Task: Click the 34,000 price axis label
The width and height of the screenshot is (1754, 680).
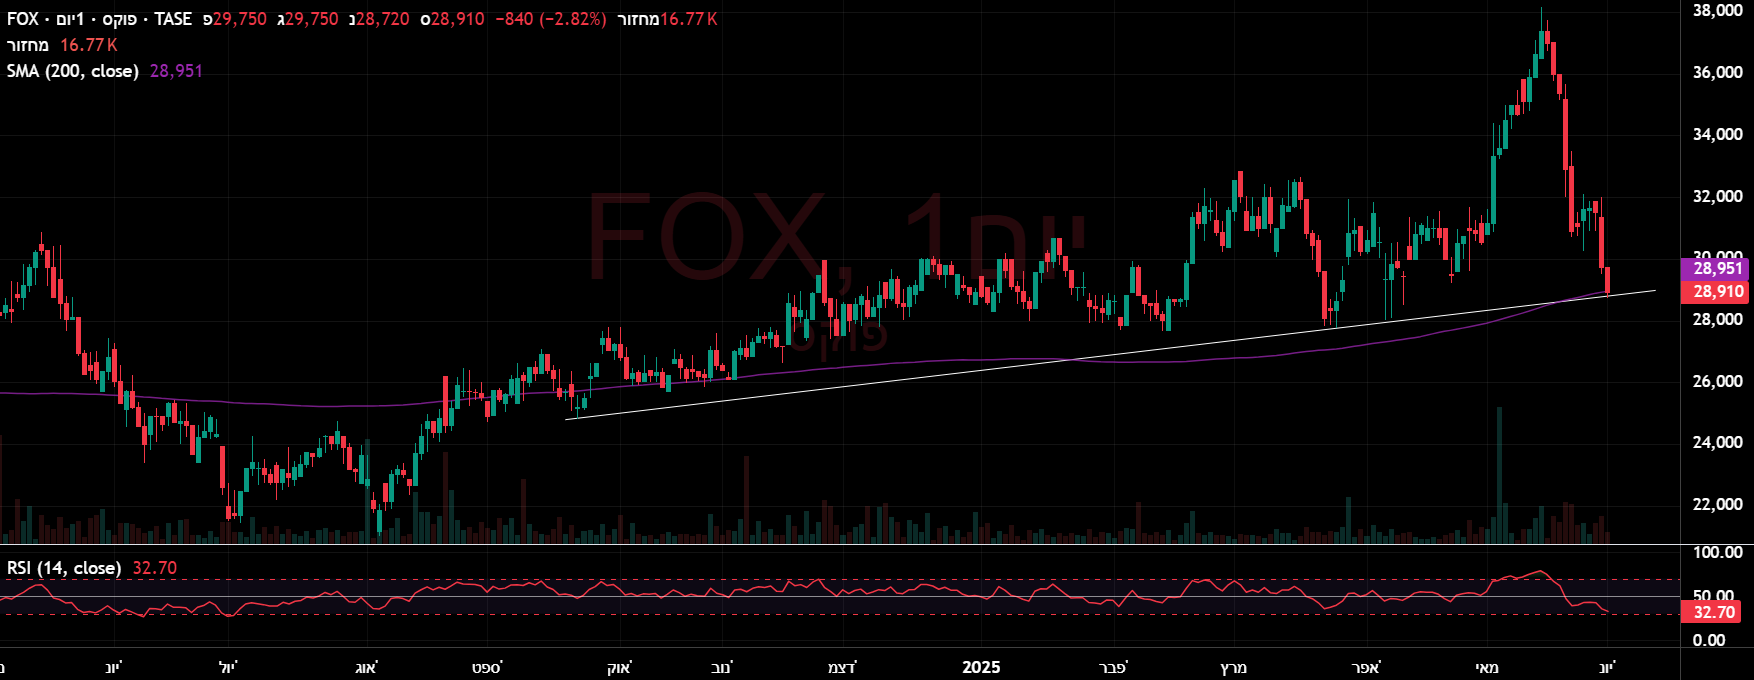Action: pyautogui.click(x=1717, y=135)
